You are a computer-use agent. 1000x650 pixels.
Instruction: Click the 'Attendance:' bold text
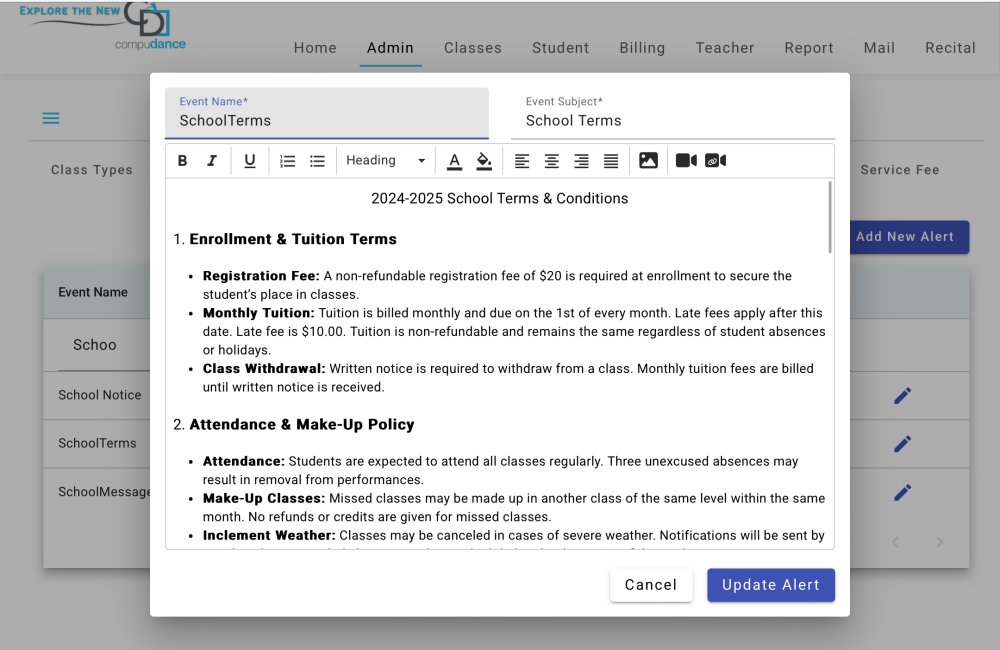click(x=244, y=461)
